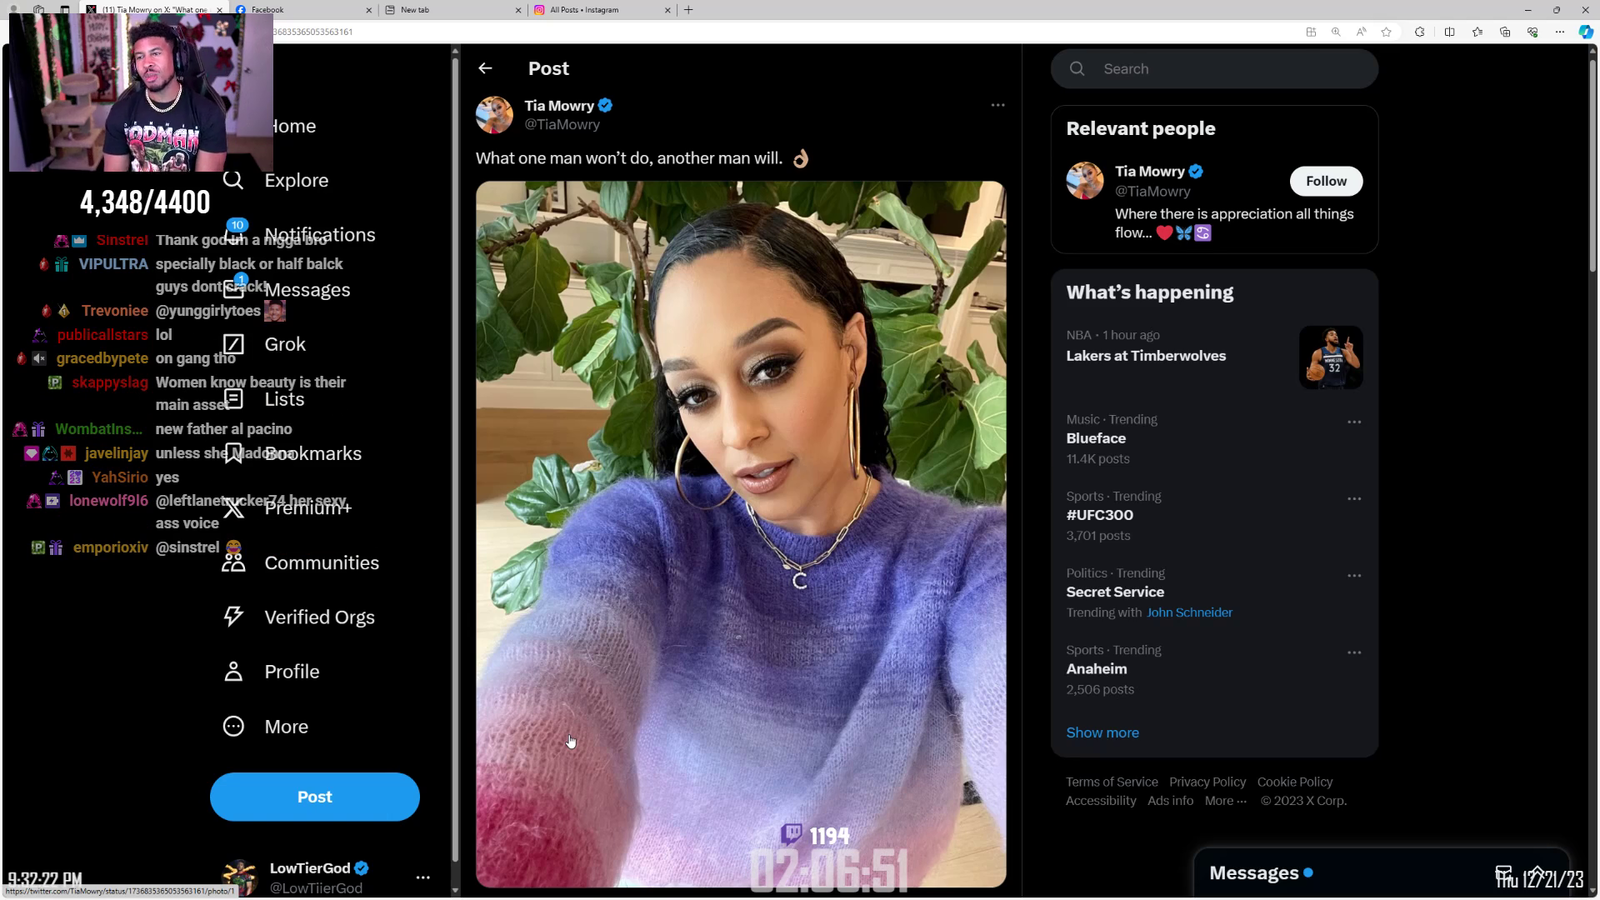
Task: Open options for Anaheim trend
Action: (1354, 653)
